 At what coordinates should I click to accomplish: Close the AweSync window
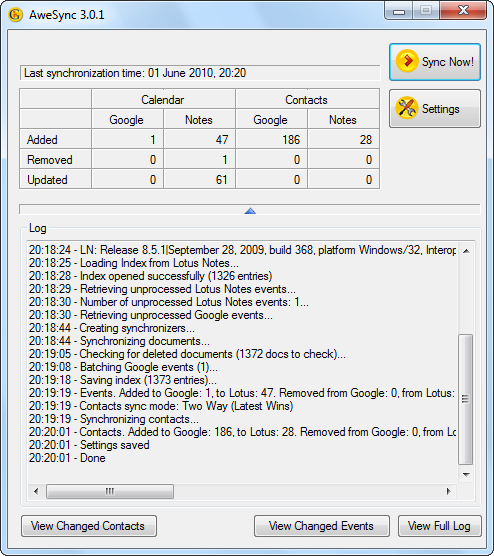463,11
